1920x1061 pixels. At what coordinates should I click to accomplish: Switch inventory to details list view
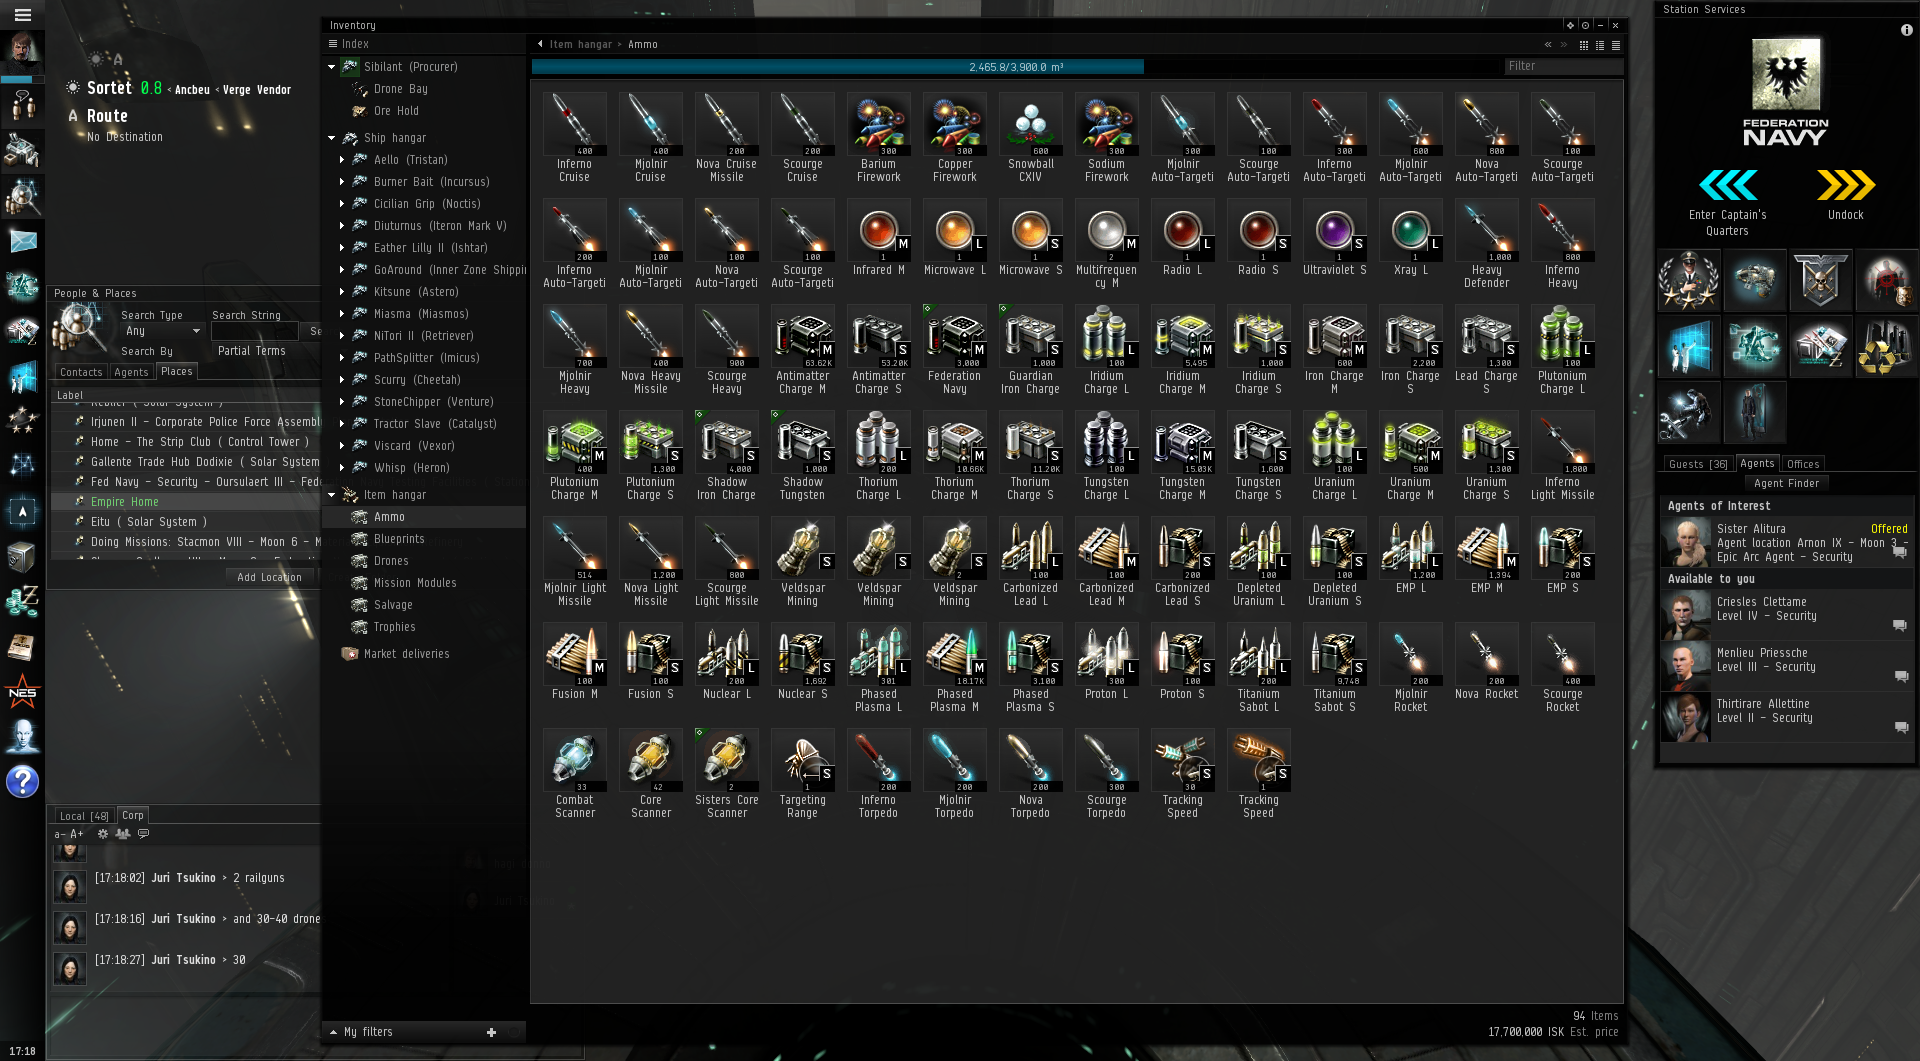[x=1600, y=45]
